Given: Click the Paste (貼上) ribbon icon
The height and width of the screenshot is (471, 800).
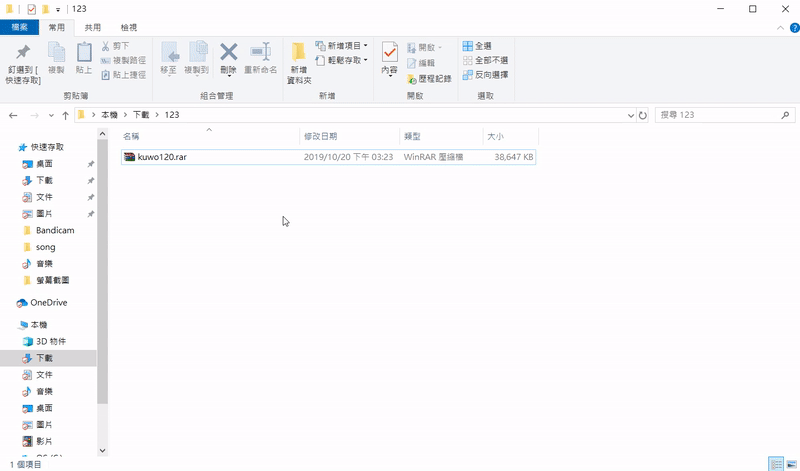Looking at the screenshot, I should tap(84, 52).
